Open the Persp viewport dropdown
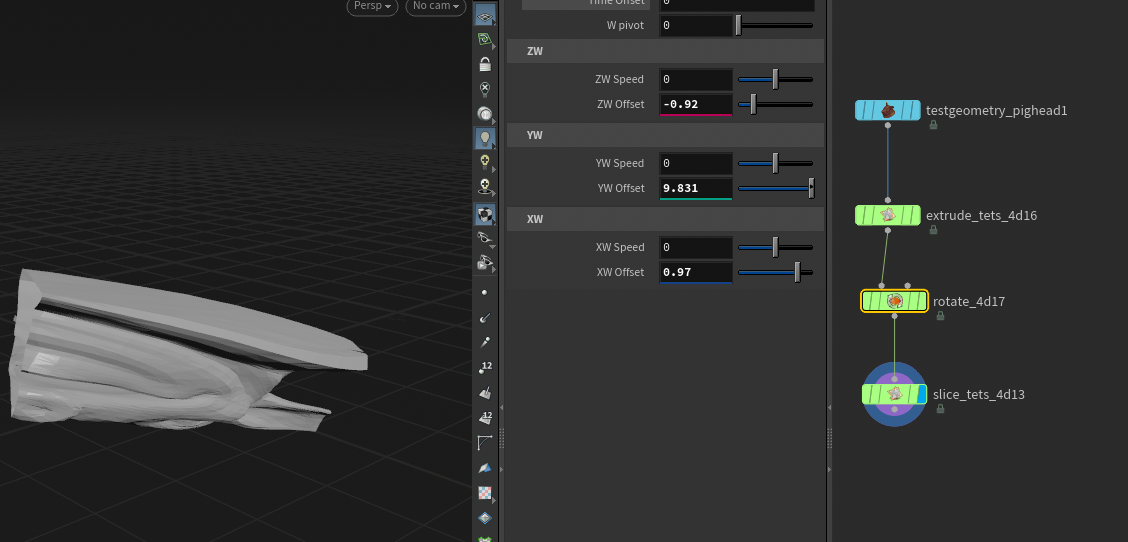The width and height of the screenshot is (1128, 542). [372, 6]
